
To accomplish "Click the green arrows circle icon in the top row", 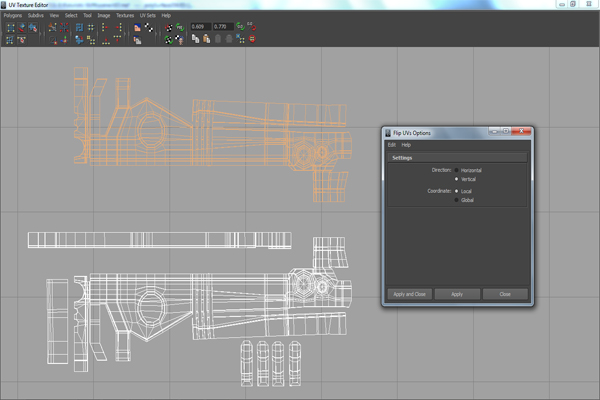I will tap(180, 28).
